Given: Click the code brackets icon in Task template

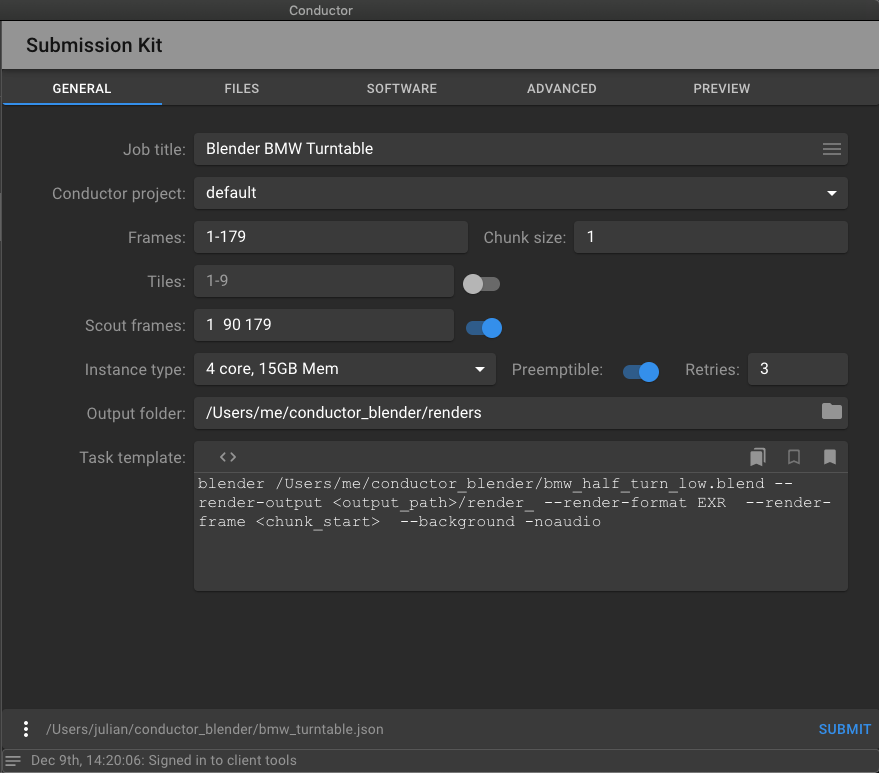Looking at the screenshot, I should click(x=228, y=457).
